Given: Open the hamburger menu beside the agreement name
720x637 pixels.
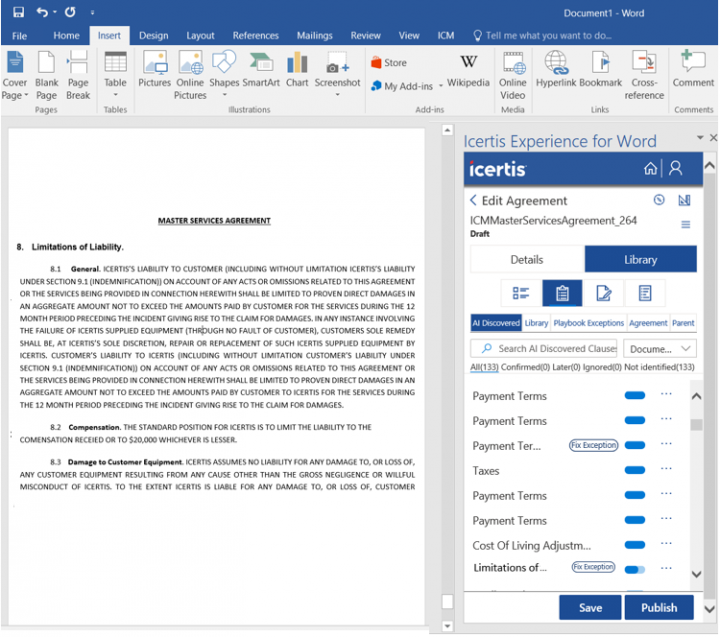Looking at the screenshot, I should [x=686, y=225].
